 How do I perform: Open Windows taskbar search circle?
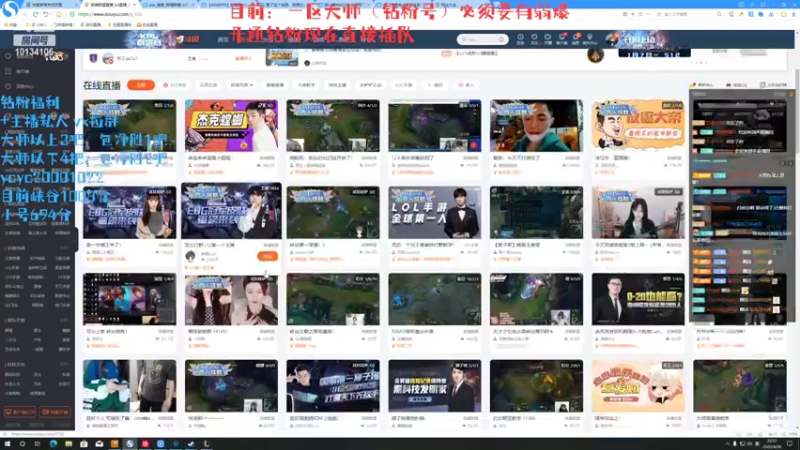pos(22,444)
